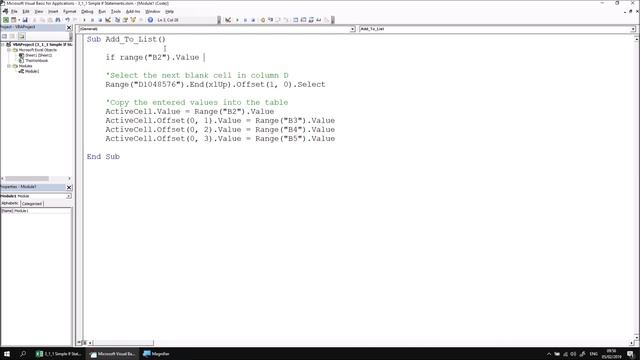
Task: Select Module1 in the project tree
Action: (x=32, y=71)
